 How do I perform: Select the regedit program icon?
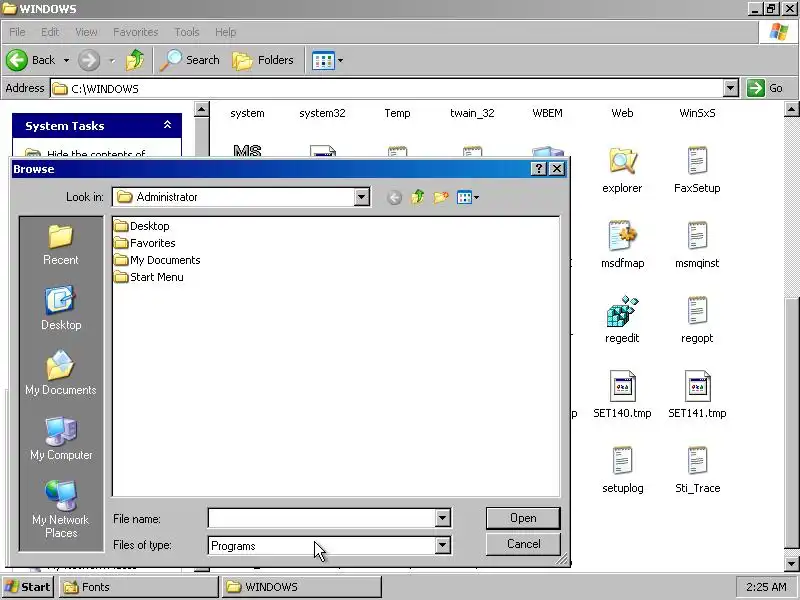[622, 311]
